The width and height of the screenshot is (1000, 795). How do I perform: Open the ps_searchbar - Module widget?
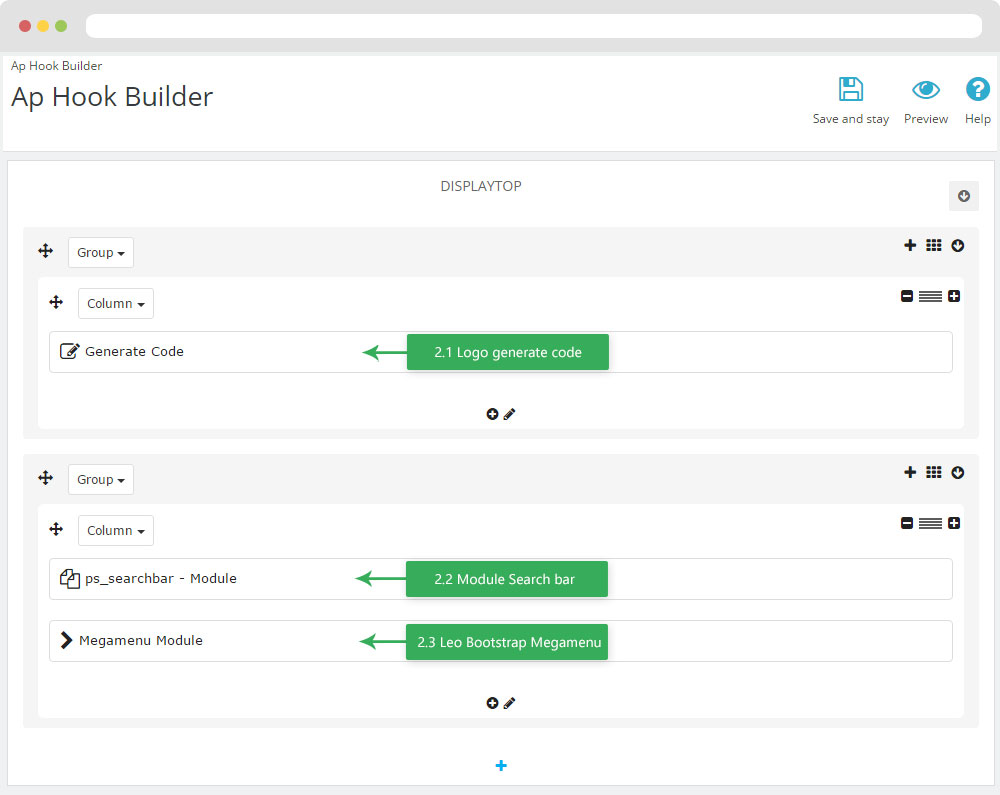point(501,579)
